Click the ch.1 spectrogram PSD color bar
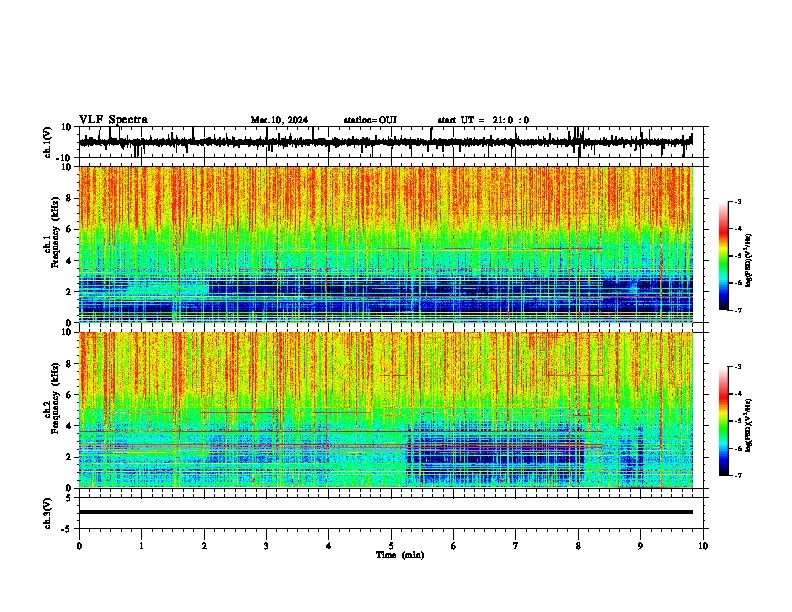This screenshot has width=792, height=612. click(x=724, y=256)
